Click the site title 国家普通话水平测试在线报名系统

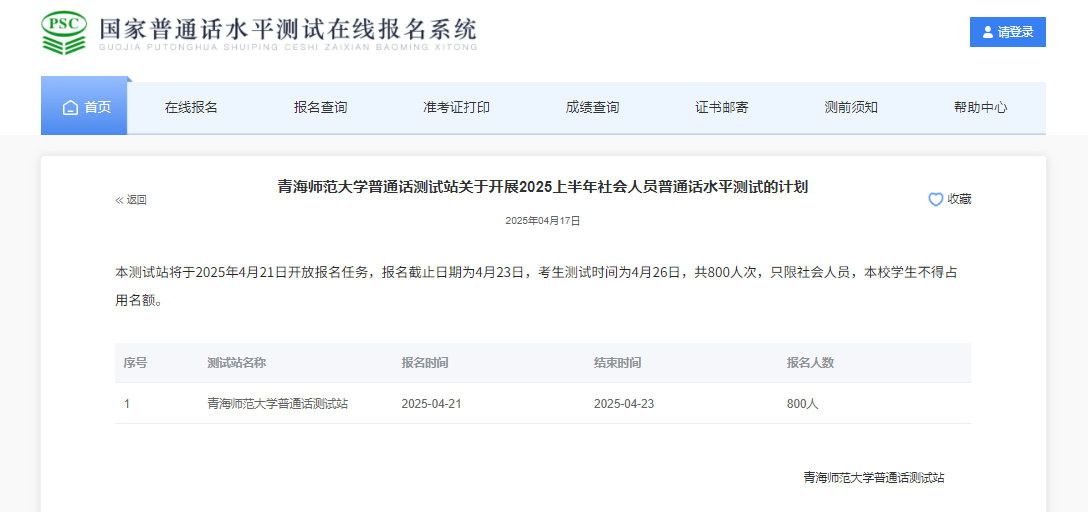[x=289, y=28]
